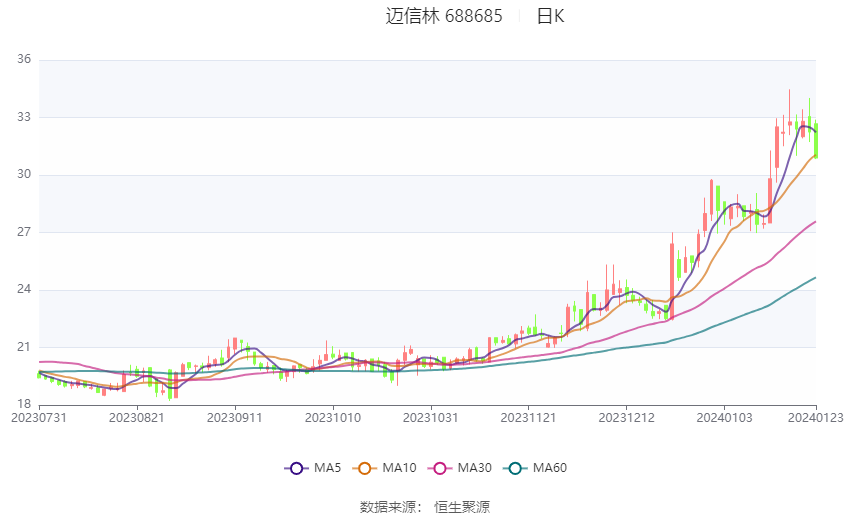Click x-axis date label 20240103
The image size is (850, 517).
click(724, 418)
